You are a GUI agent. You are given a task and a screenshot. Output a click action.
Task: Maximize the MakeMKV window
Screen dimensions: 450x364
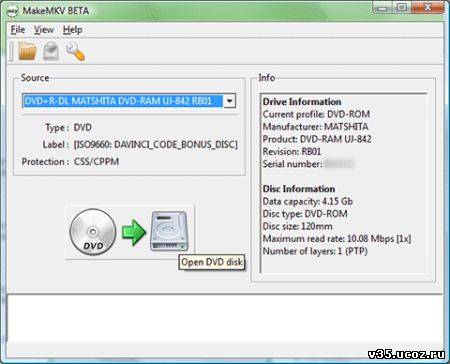(x=402, y=8)
